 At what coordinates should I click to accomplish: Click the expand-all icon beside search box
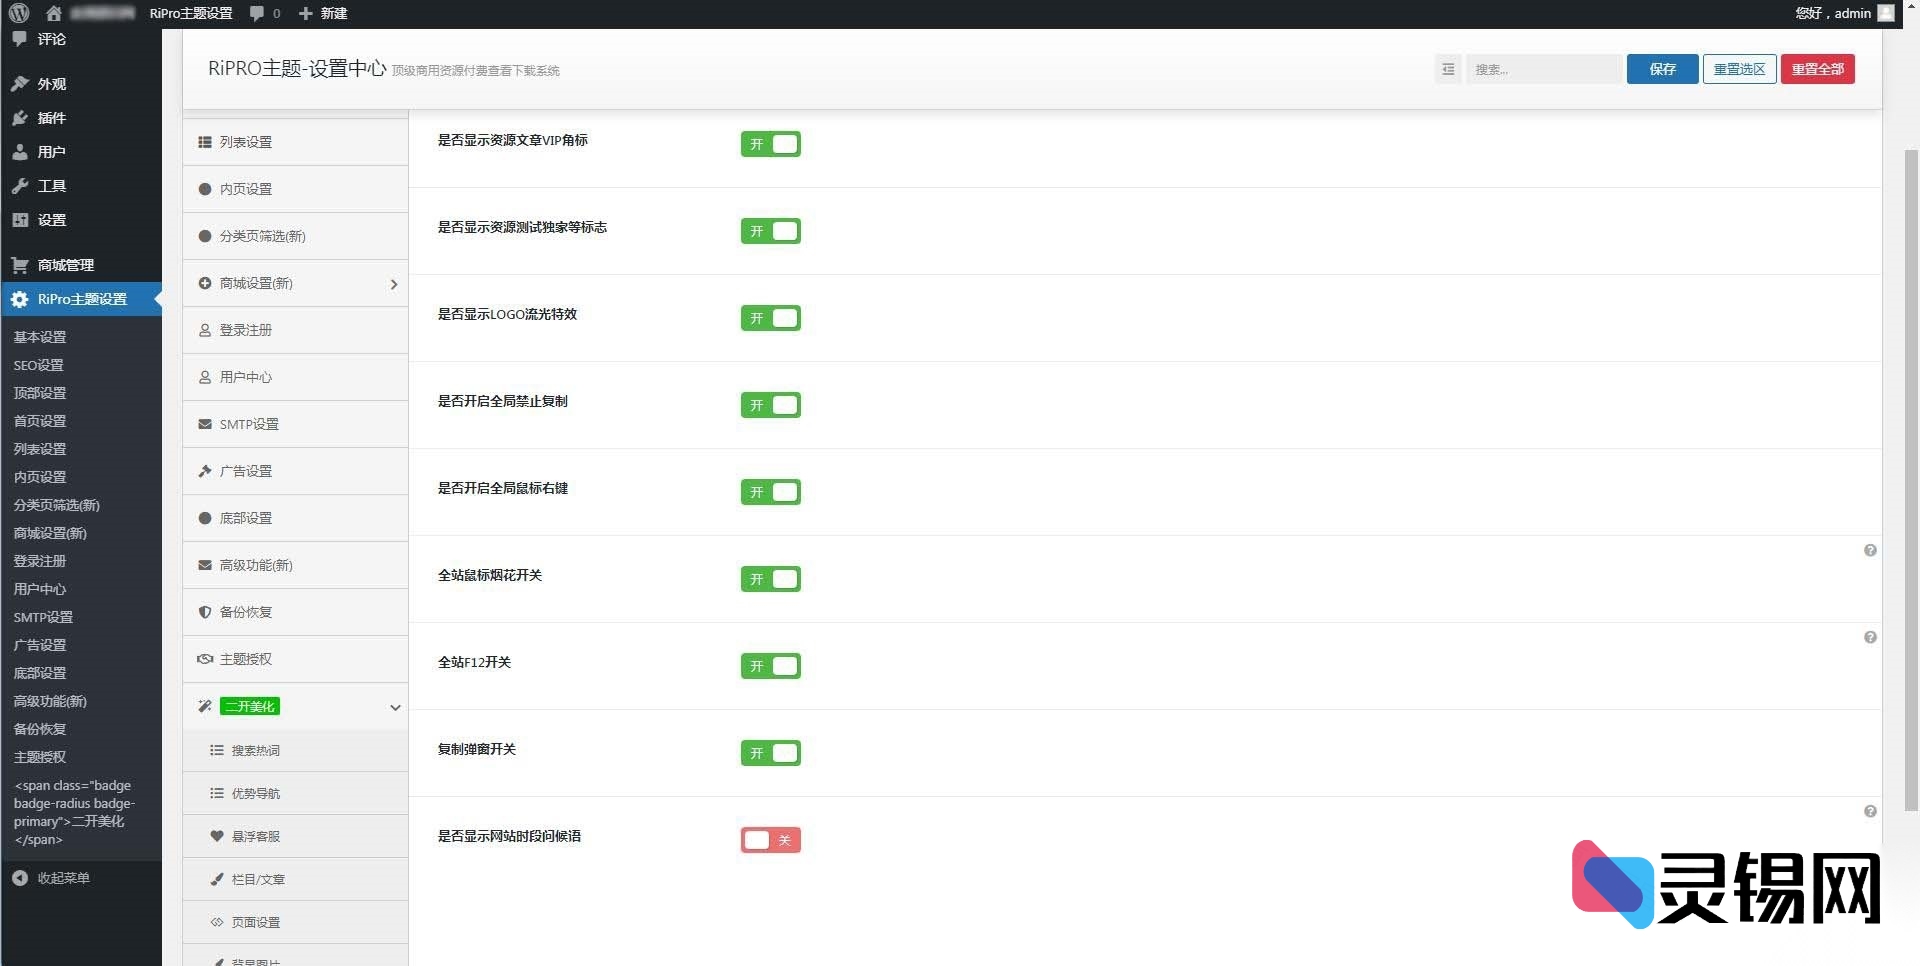[x=1448, y=69]
